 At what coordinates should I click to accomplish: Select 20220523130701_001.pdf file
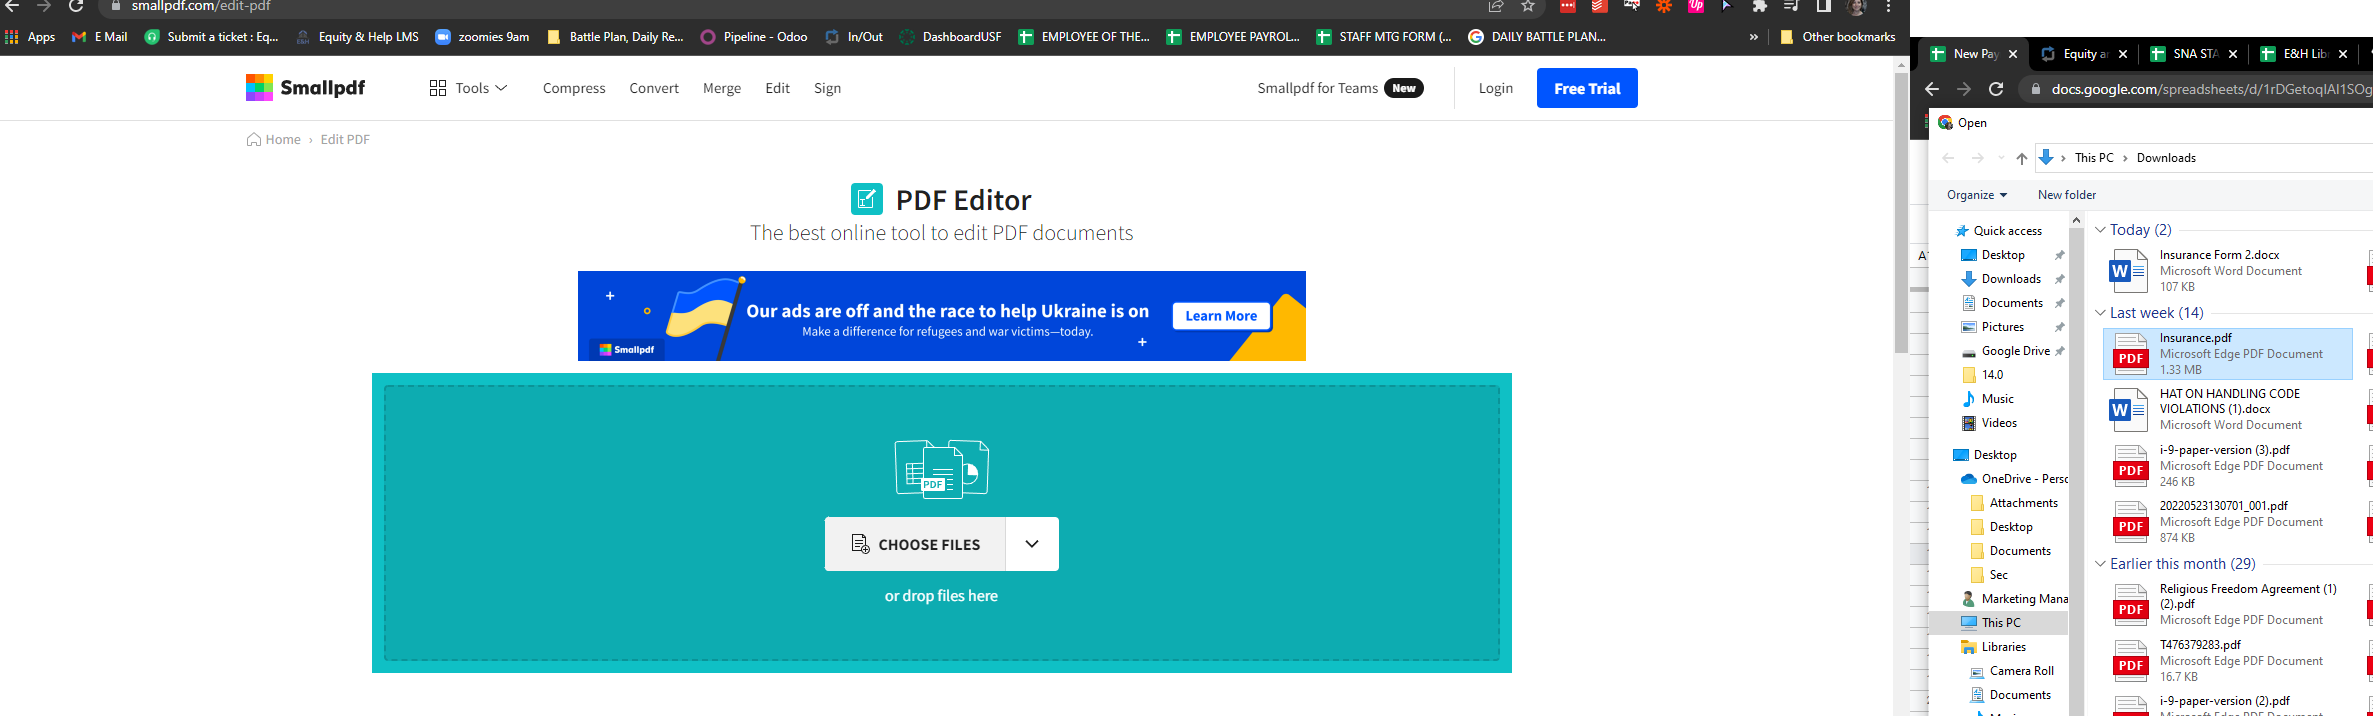pyautogui.click(x=2228, y=522)
